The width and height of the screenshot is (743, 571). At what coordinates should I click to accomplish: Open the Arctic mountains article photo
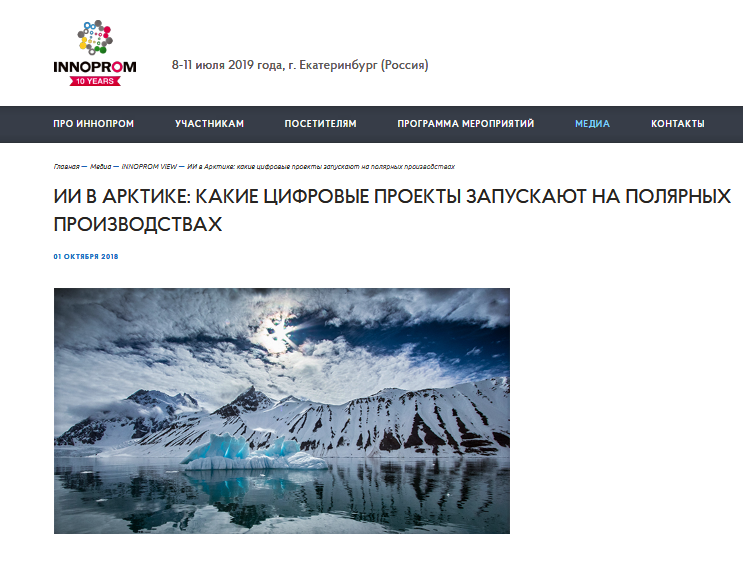[282, 411]
